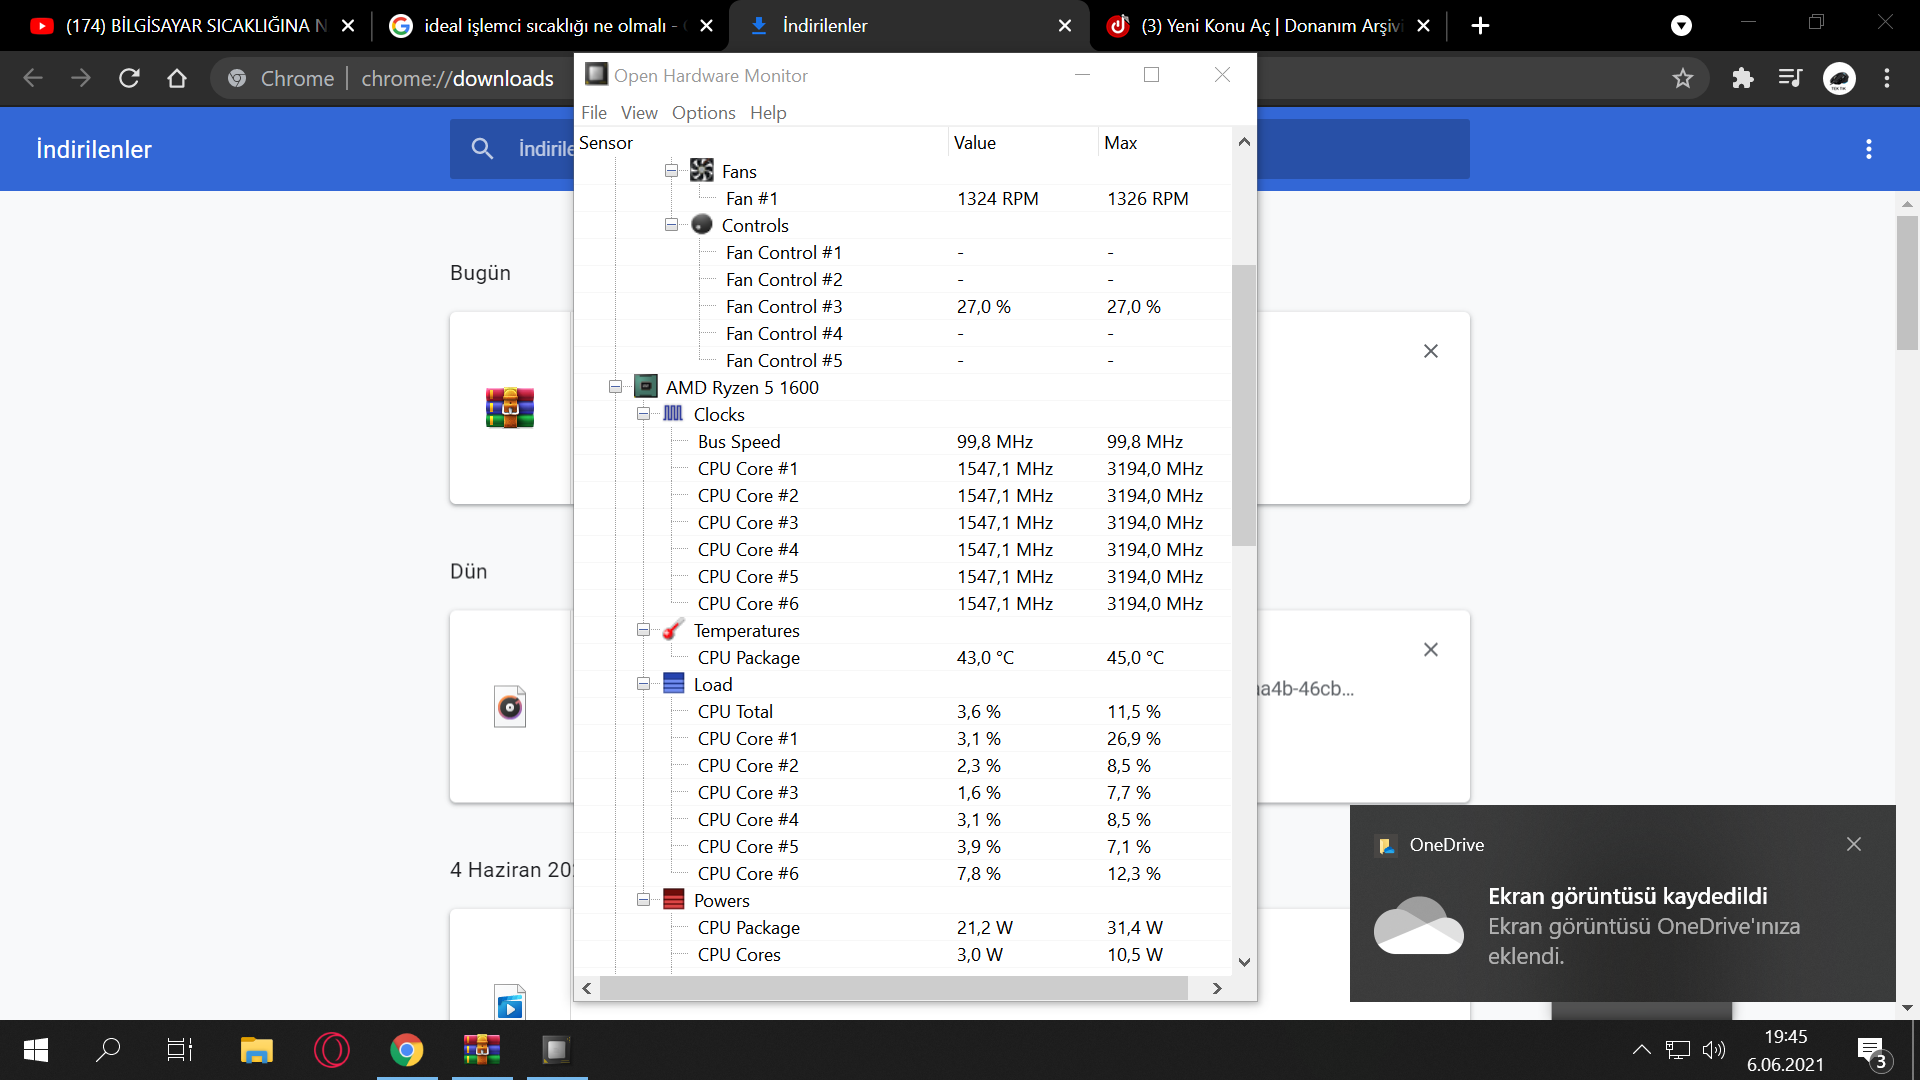Open Task View on the taskbar
Screen dimensions: 1920x1080
[180, 1050]
